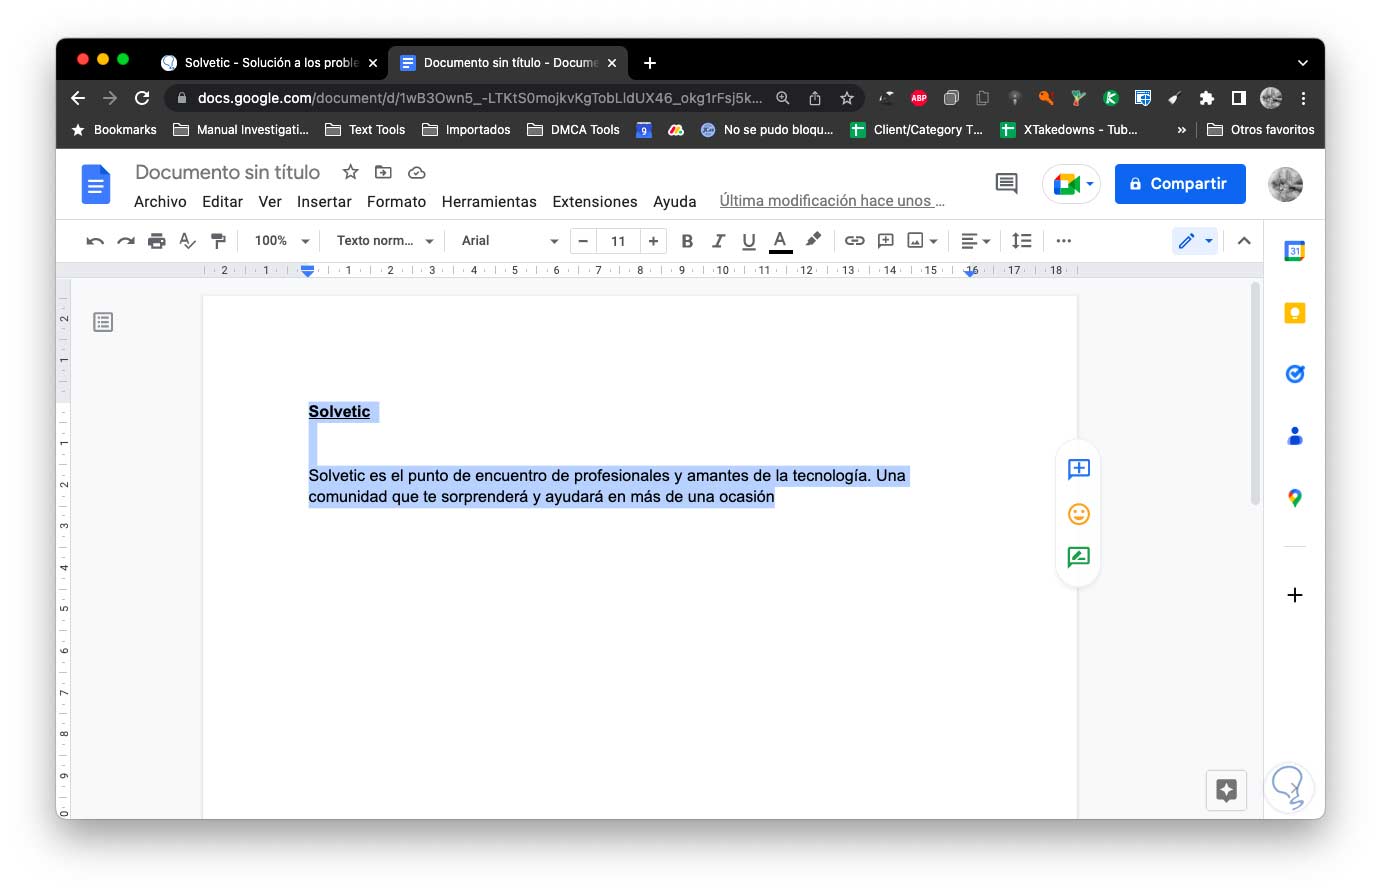Open the Arial font dropdown

[x=510, y=241]
